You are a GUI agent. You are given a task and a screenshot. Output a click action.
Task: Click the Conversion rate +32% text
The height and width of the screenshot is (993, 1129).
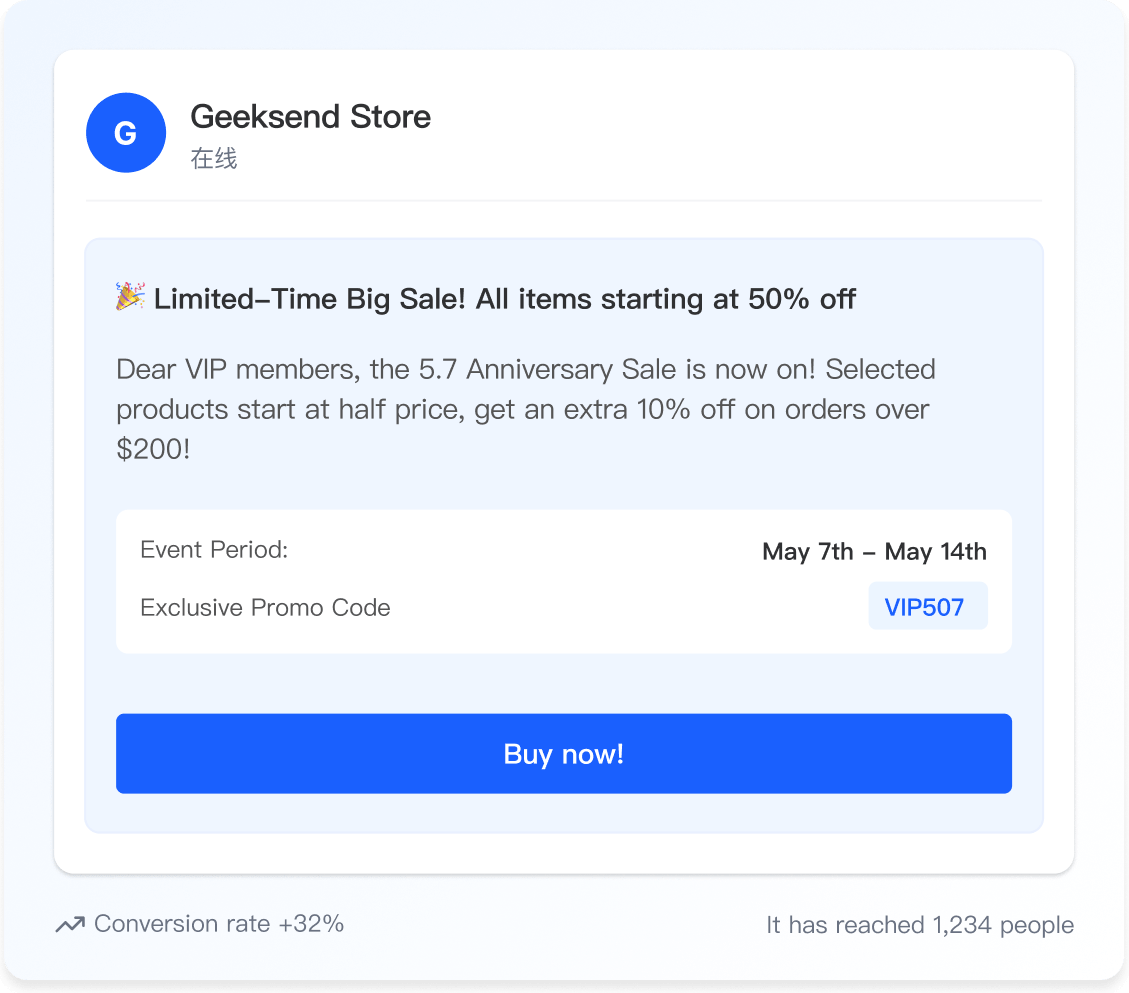coord(219,924)
